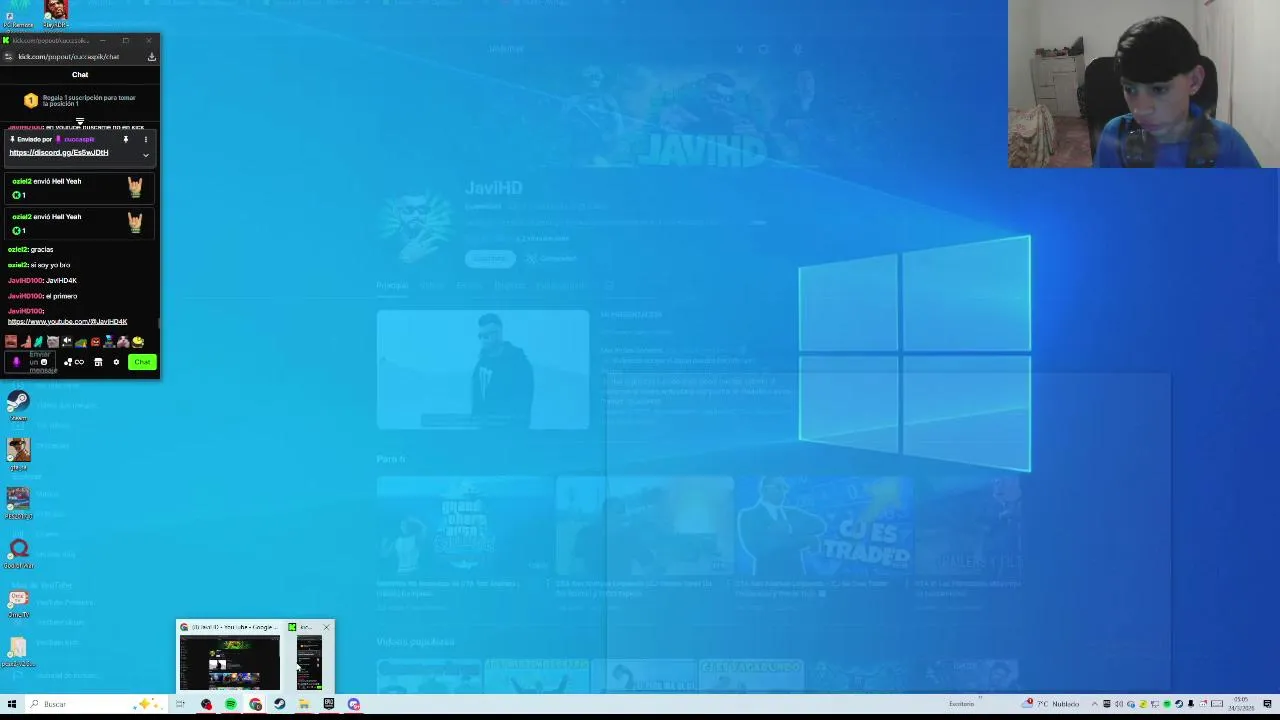1280x720 pixels.
Task: Click the kick.com popout address bar
Action: (x=68, y=56)
